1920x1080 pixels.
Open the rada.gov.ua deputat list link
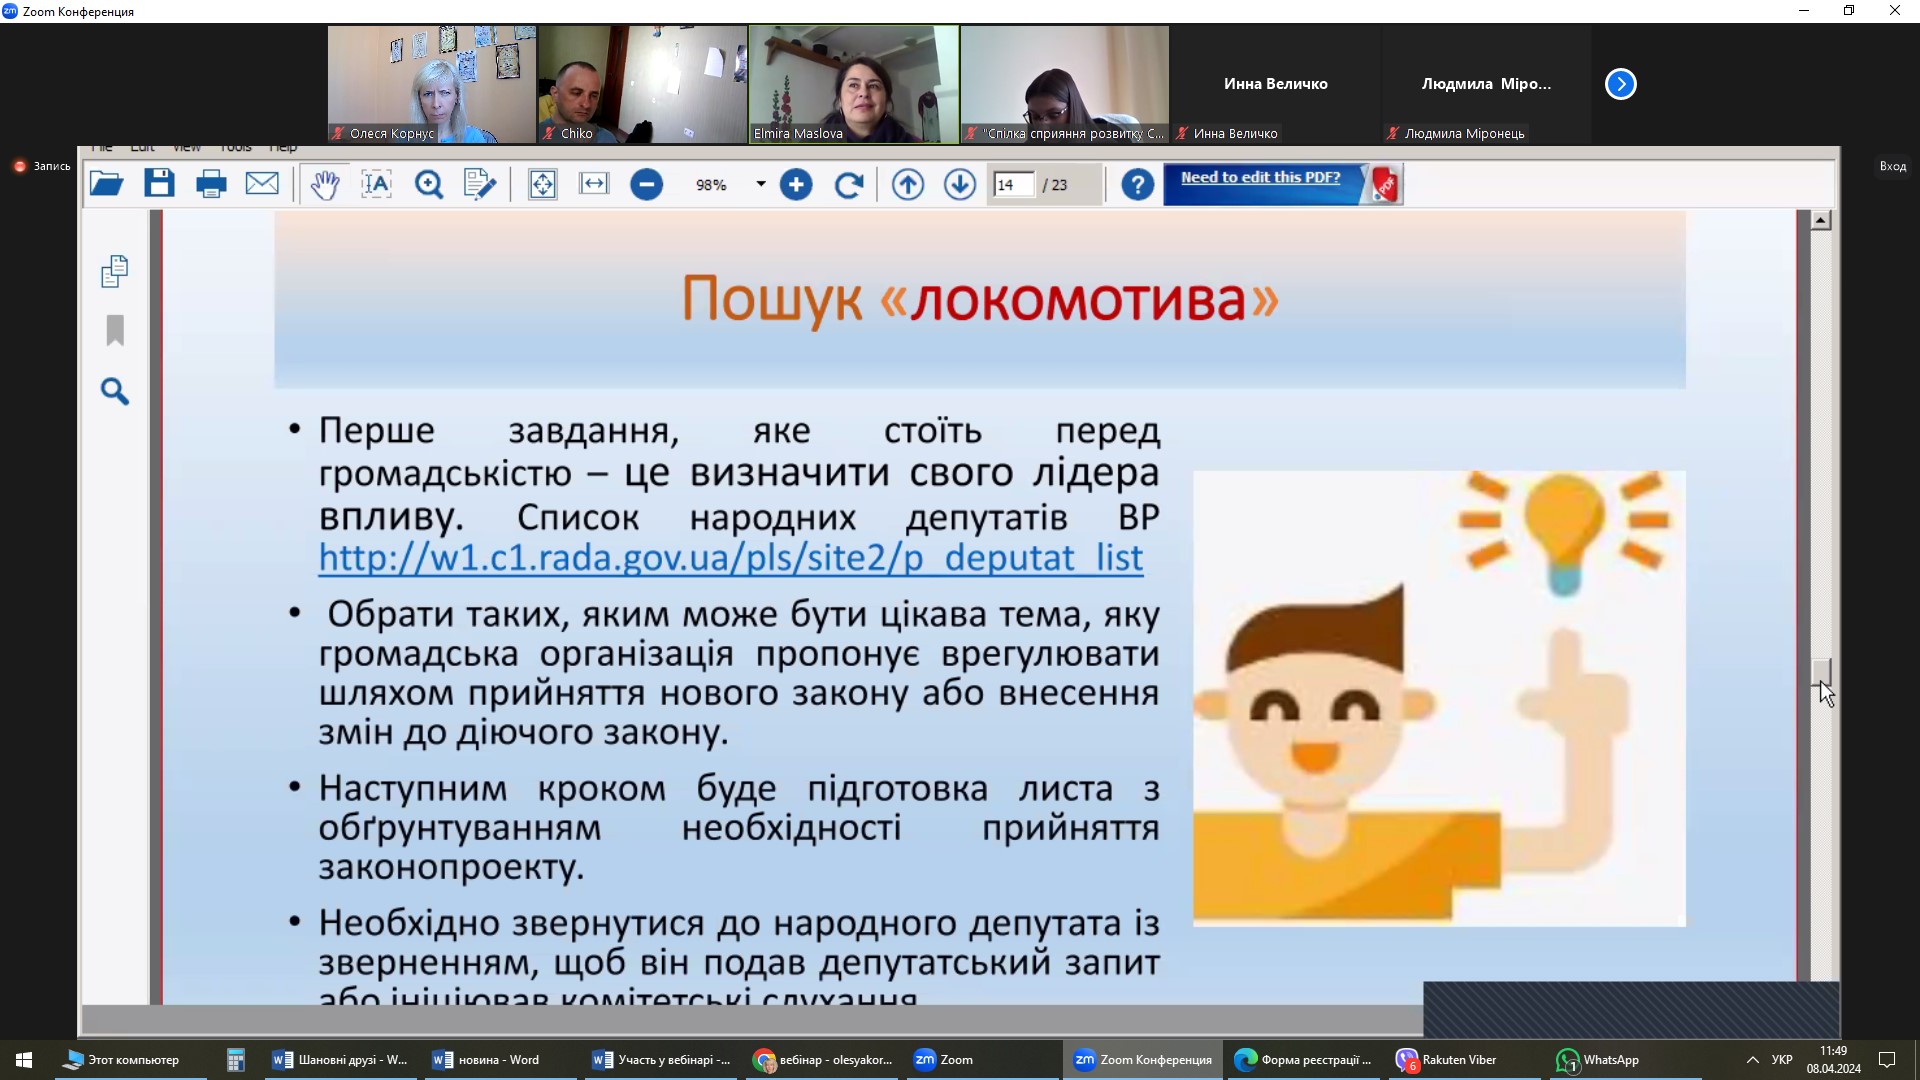[730, 558]
